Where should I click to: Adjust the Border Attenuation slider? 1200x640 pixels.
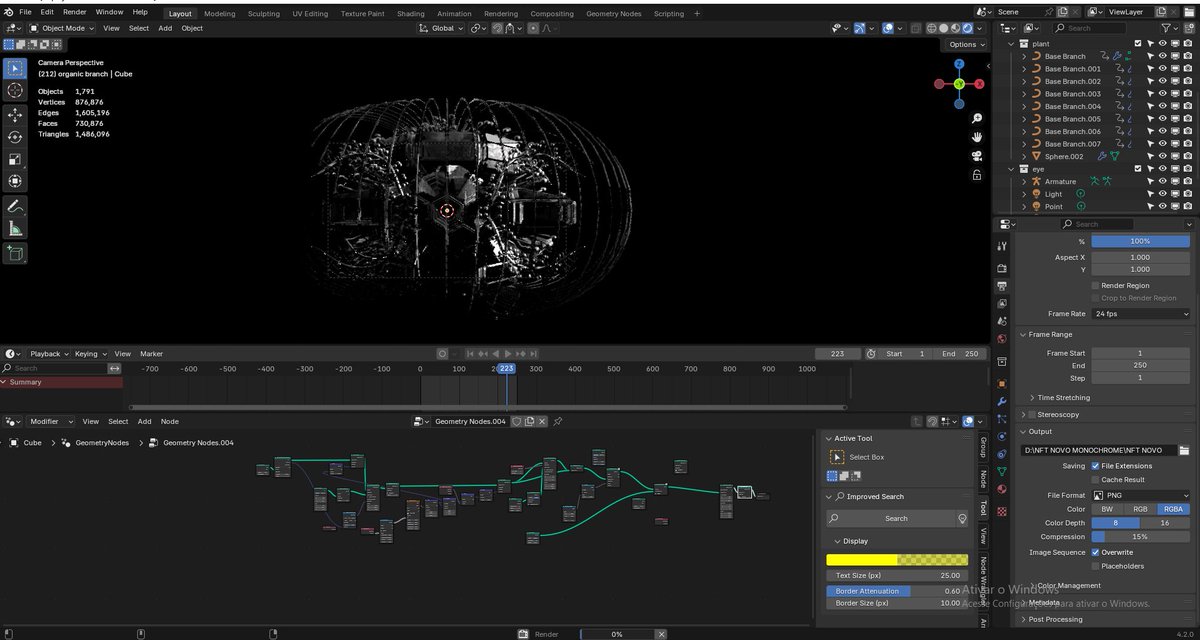point(897,591)
